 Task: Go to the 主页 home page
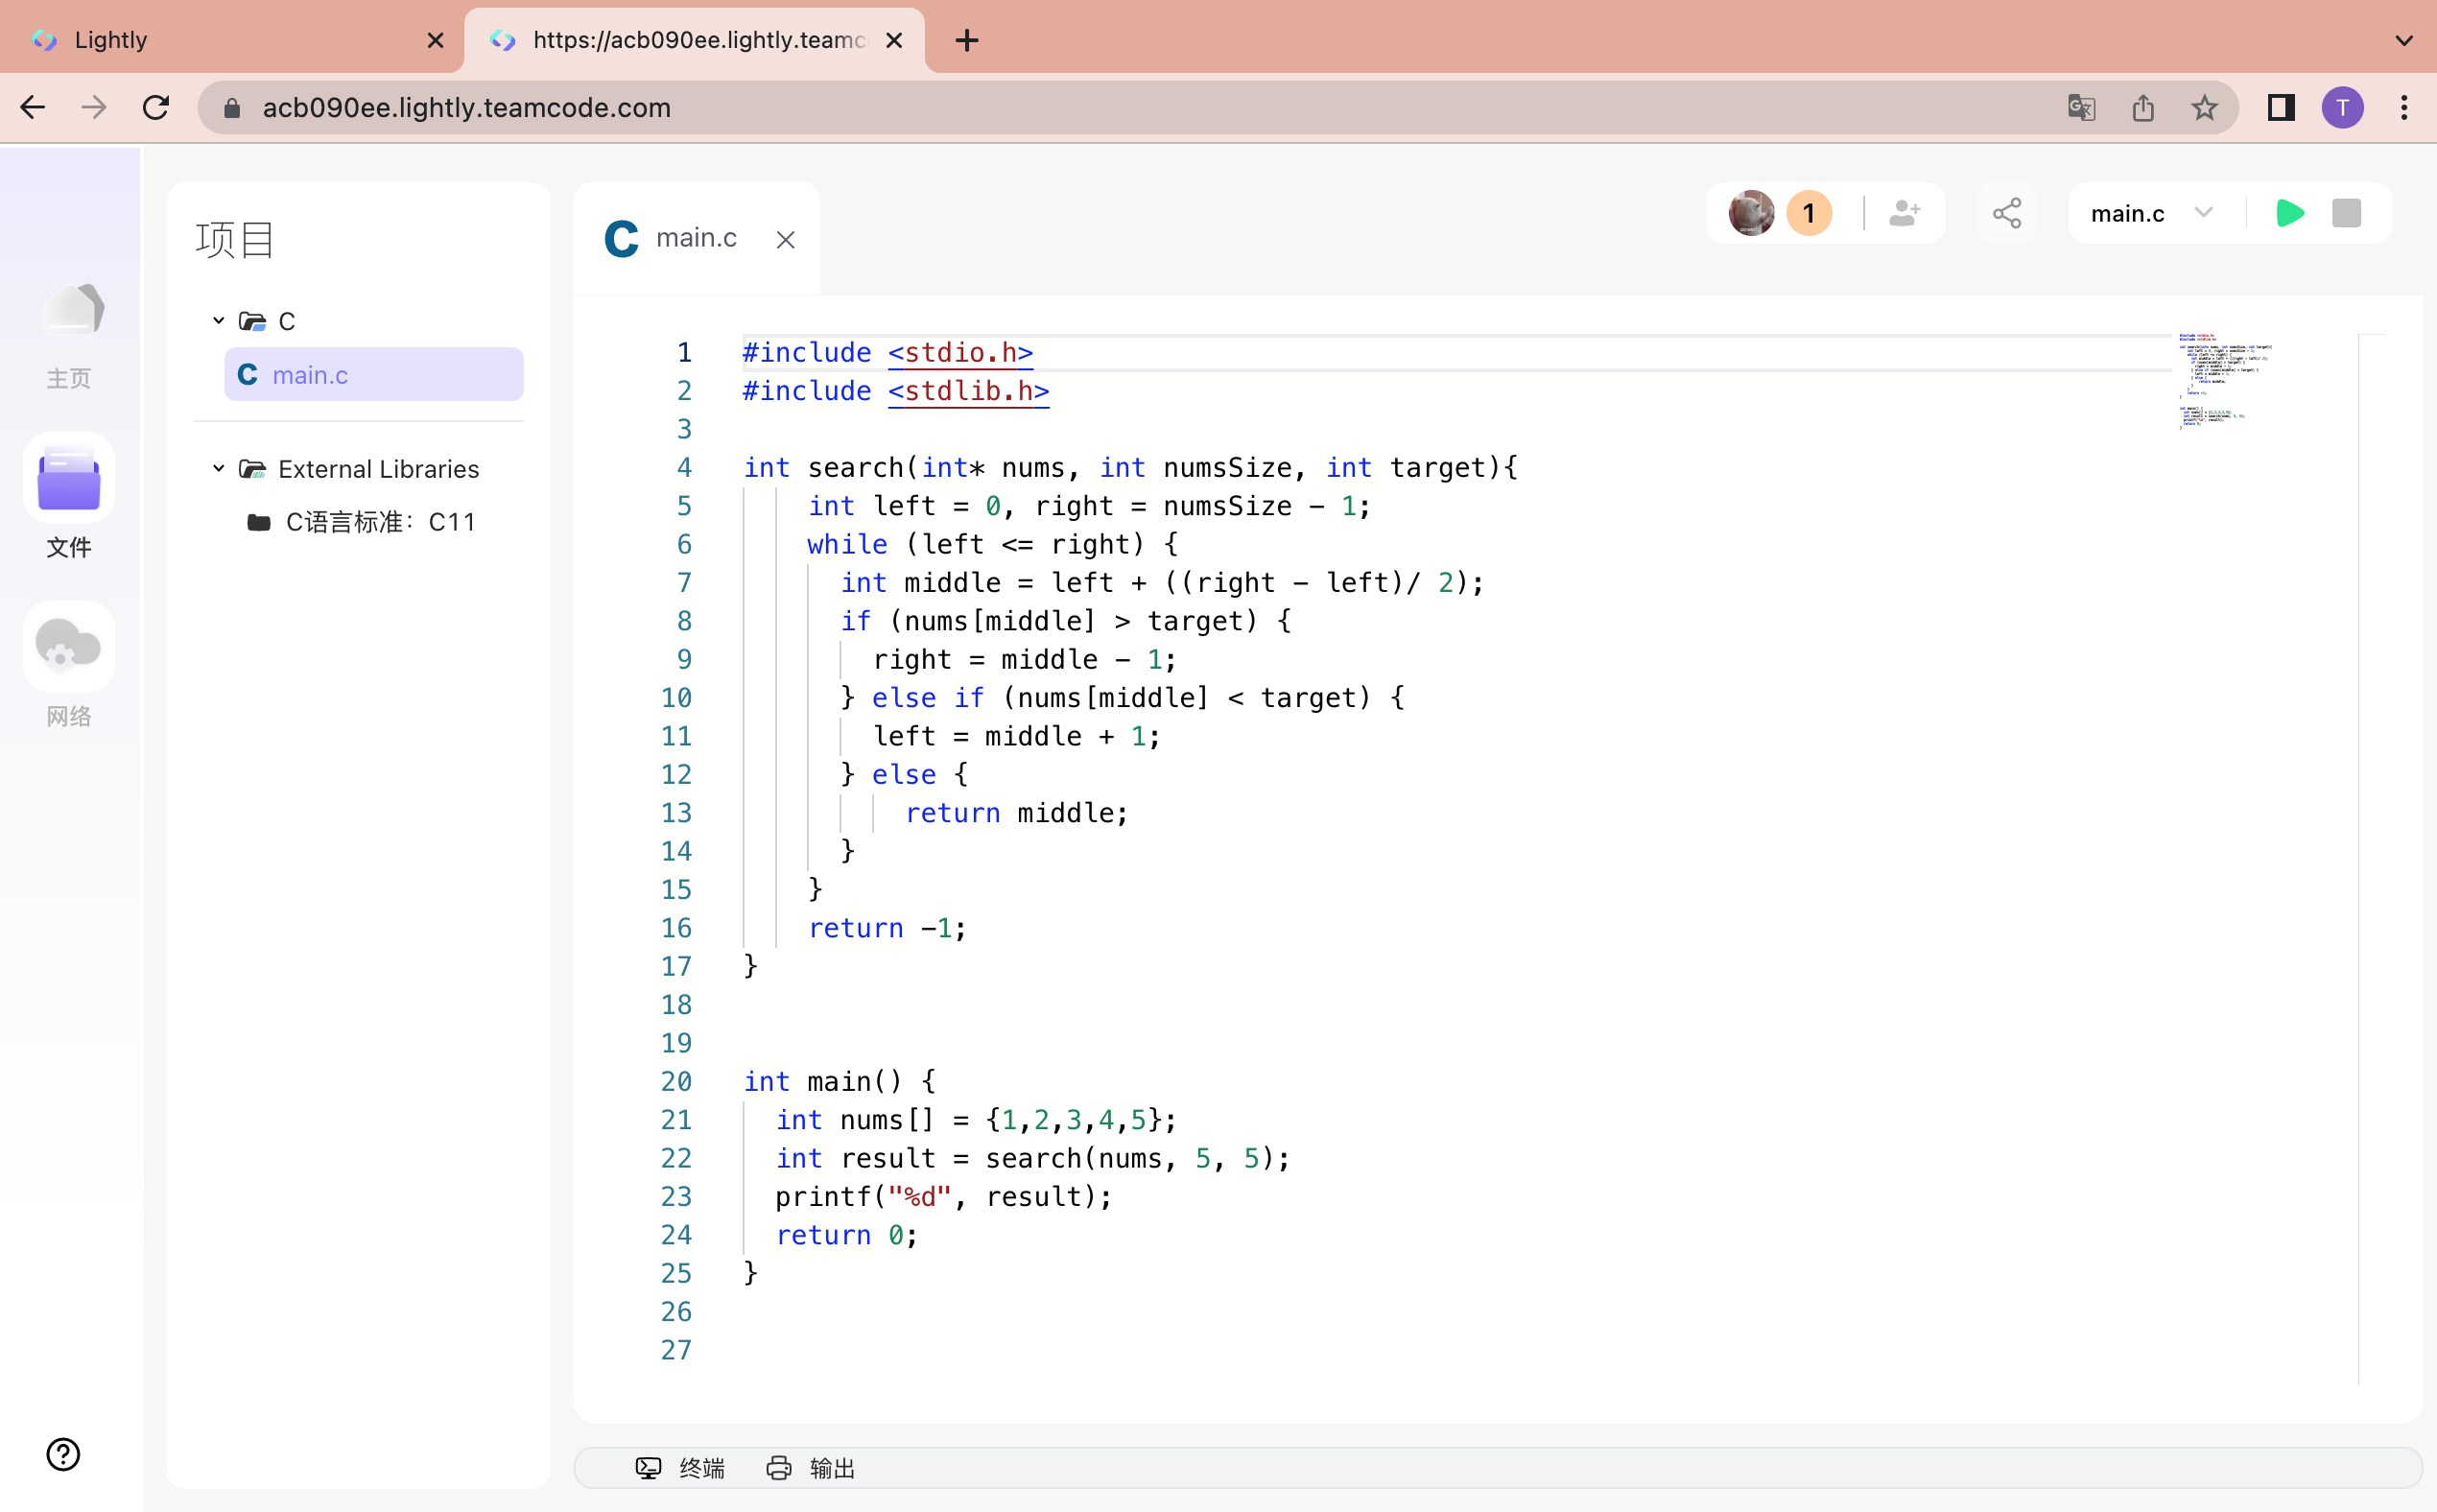click(68, 330)
